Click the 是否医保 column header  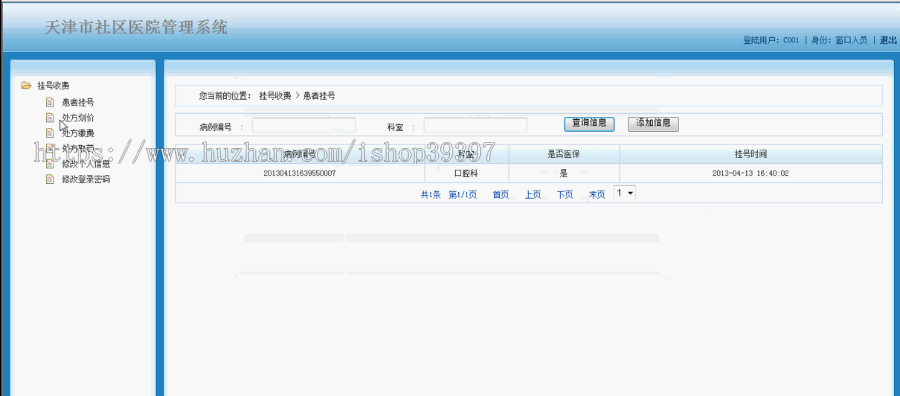[564, 154]
